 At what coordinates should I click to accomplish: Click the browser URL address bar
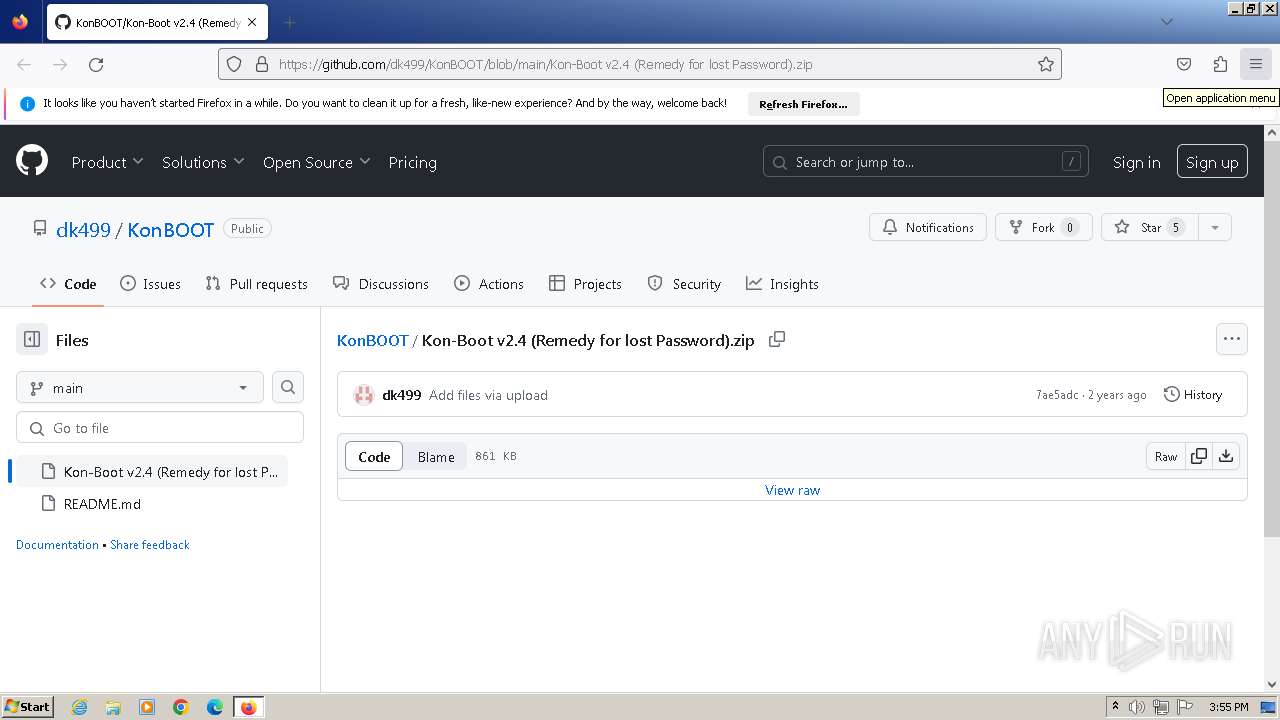click(x=640, y=64)
